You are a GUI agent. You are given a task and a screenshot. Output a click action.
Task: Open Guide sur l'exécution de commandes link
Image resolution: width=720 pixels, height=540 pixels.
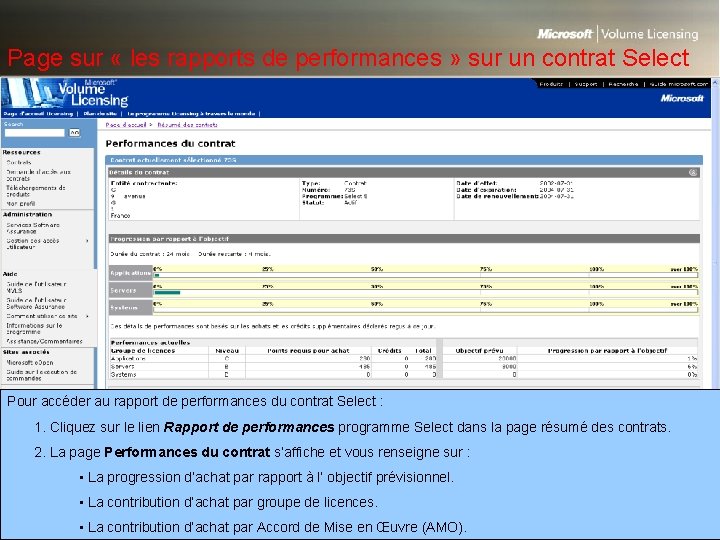coord(42,375)
